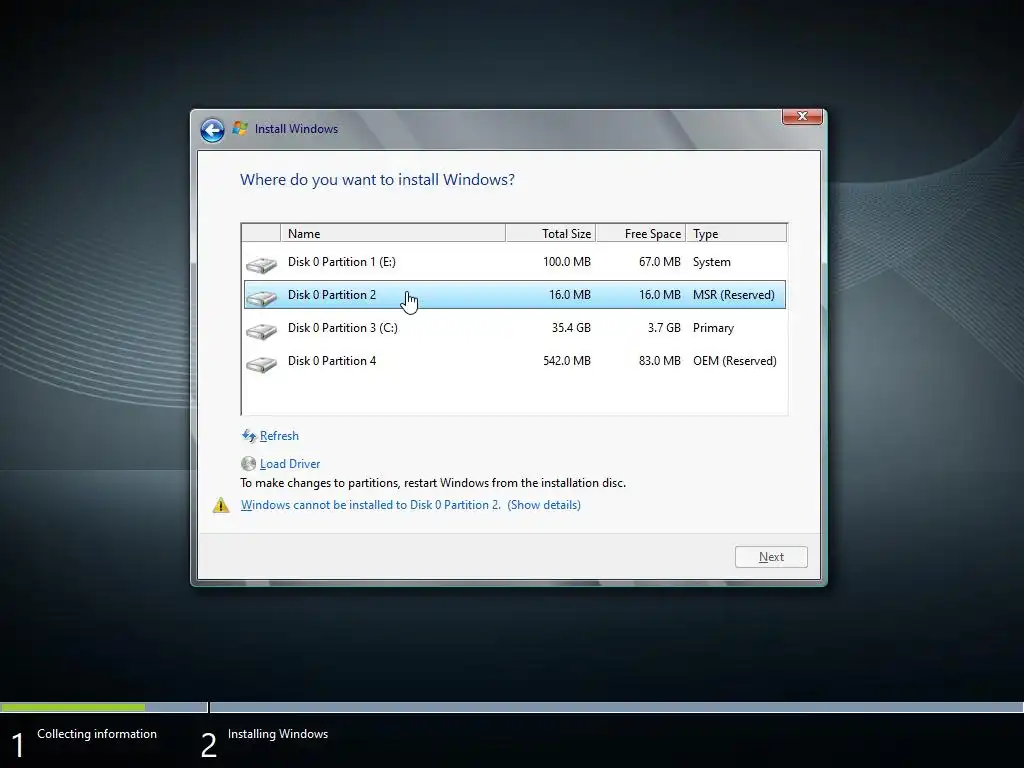Viewport: 1024px width, 768px height.
Task: Click the 83.0 MB free space cell
Action: pyautogui.click(x=660, y=360)
